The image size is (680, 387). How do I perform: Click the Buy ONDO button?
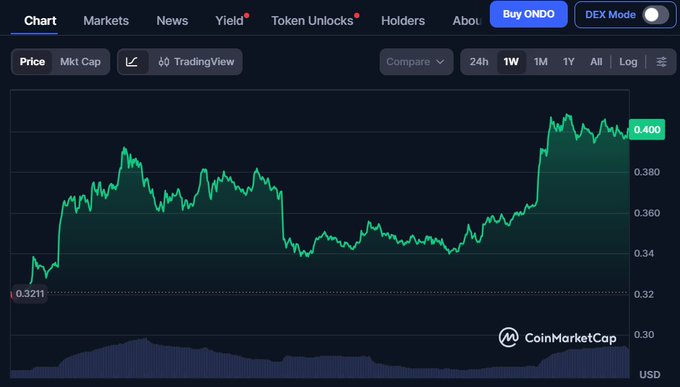click(529, 14)
